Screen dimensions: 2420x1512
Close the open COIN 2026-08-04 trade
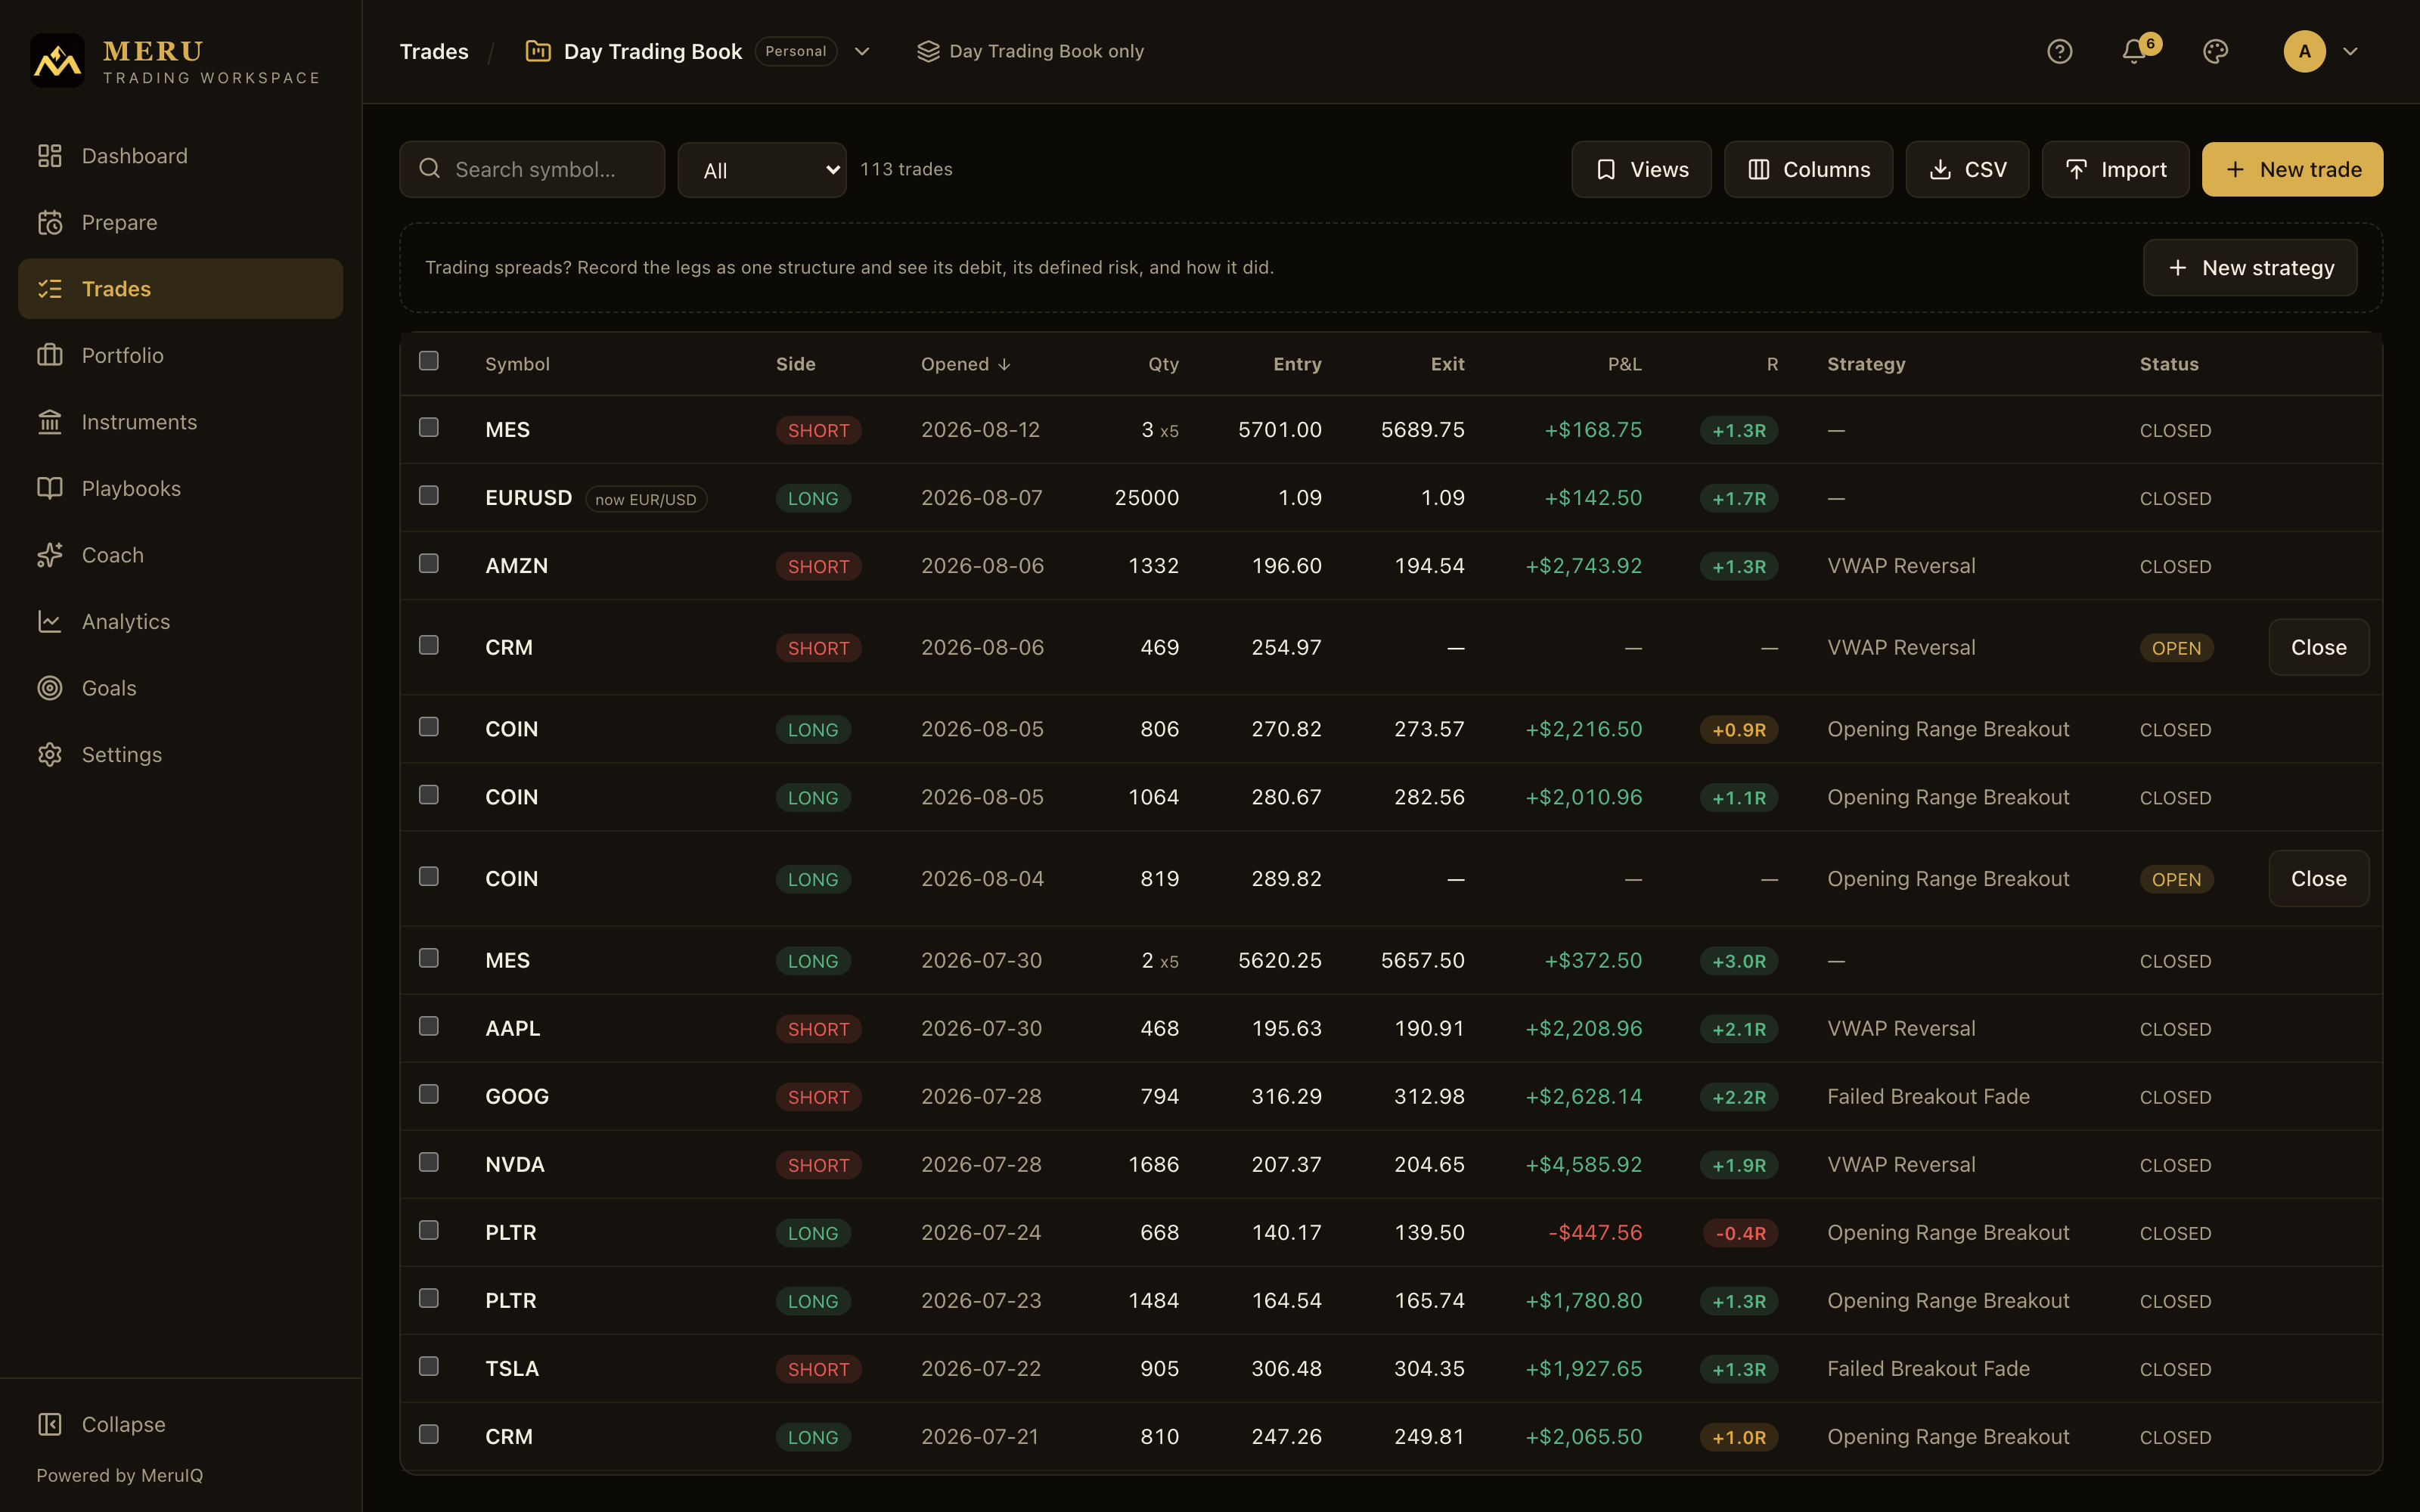pyautogui.click(x=2318, y=878)
